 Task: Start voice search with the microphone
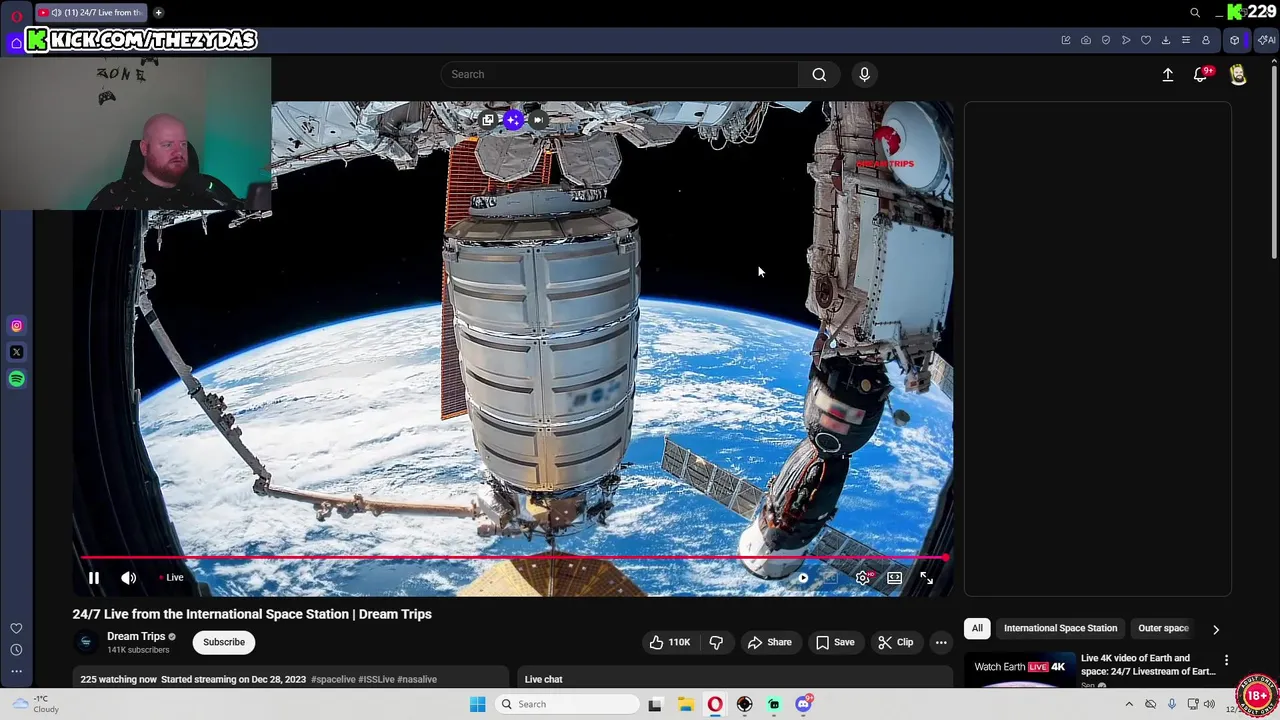[865, 74]
